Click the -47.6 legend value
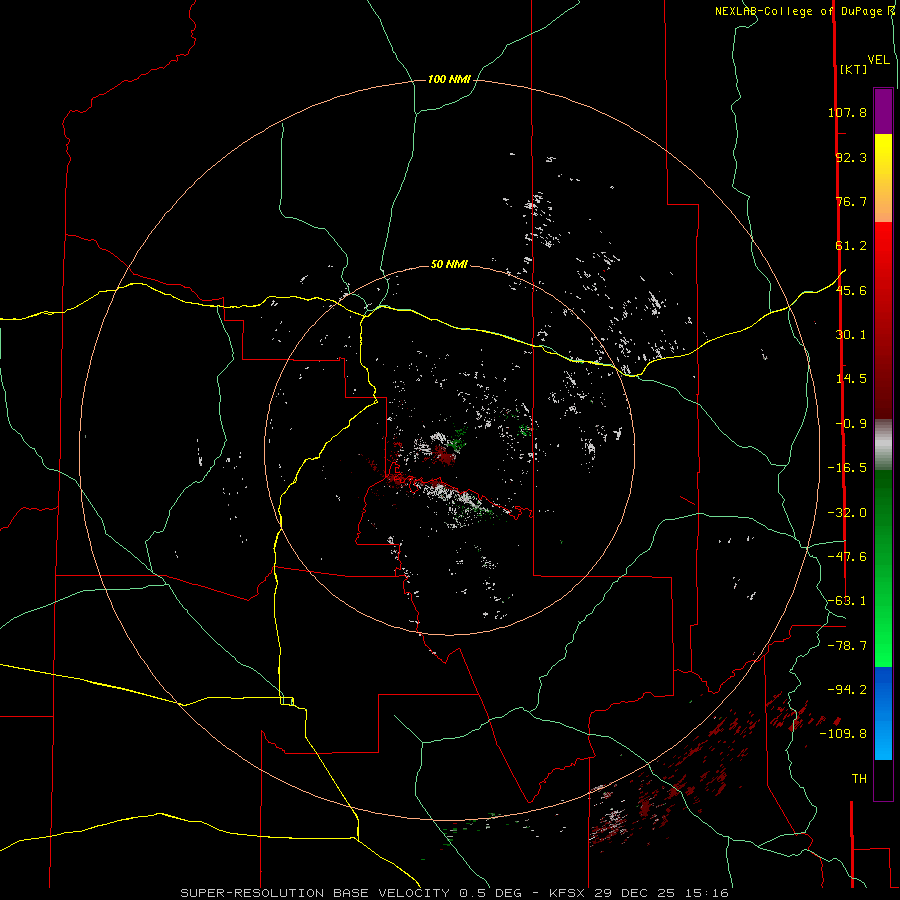Screen dimensions: 900x900 coord(847,557)
